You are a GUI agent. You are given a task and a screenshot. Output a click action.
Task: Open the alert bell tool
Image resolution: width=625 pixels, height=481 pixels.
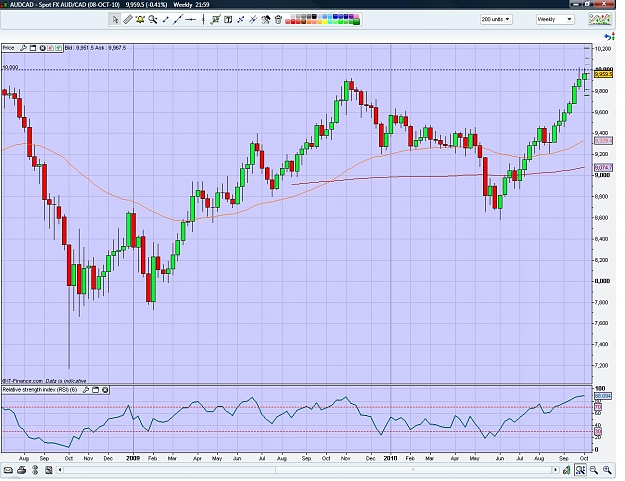tap(140, 19)
